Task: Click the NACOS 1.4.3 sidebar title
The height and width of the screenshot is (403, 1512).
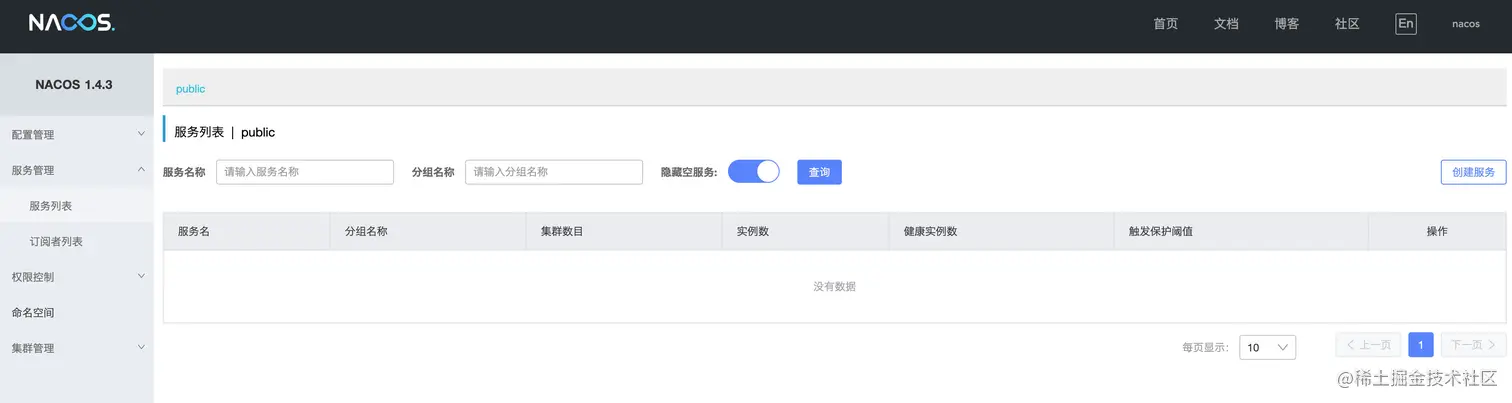Action: (74, 85)
